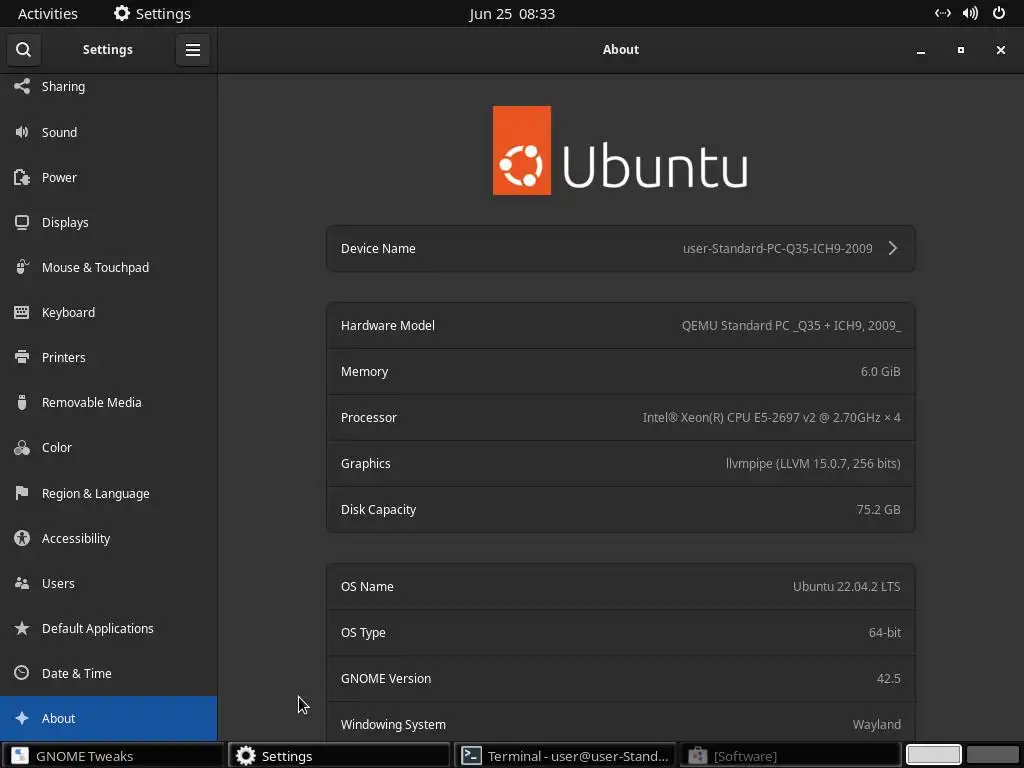This screenshot has width=1024, height=768.
Task: Click the Date & Time clock icon
Action: click(22, 673)
